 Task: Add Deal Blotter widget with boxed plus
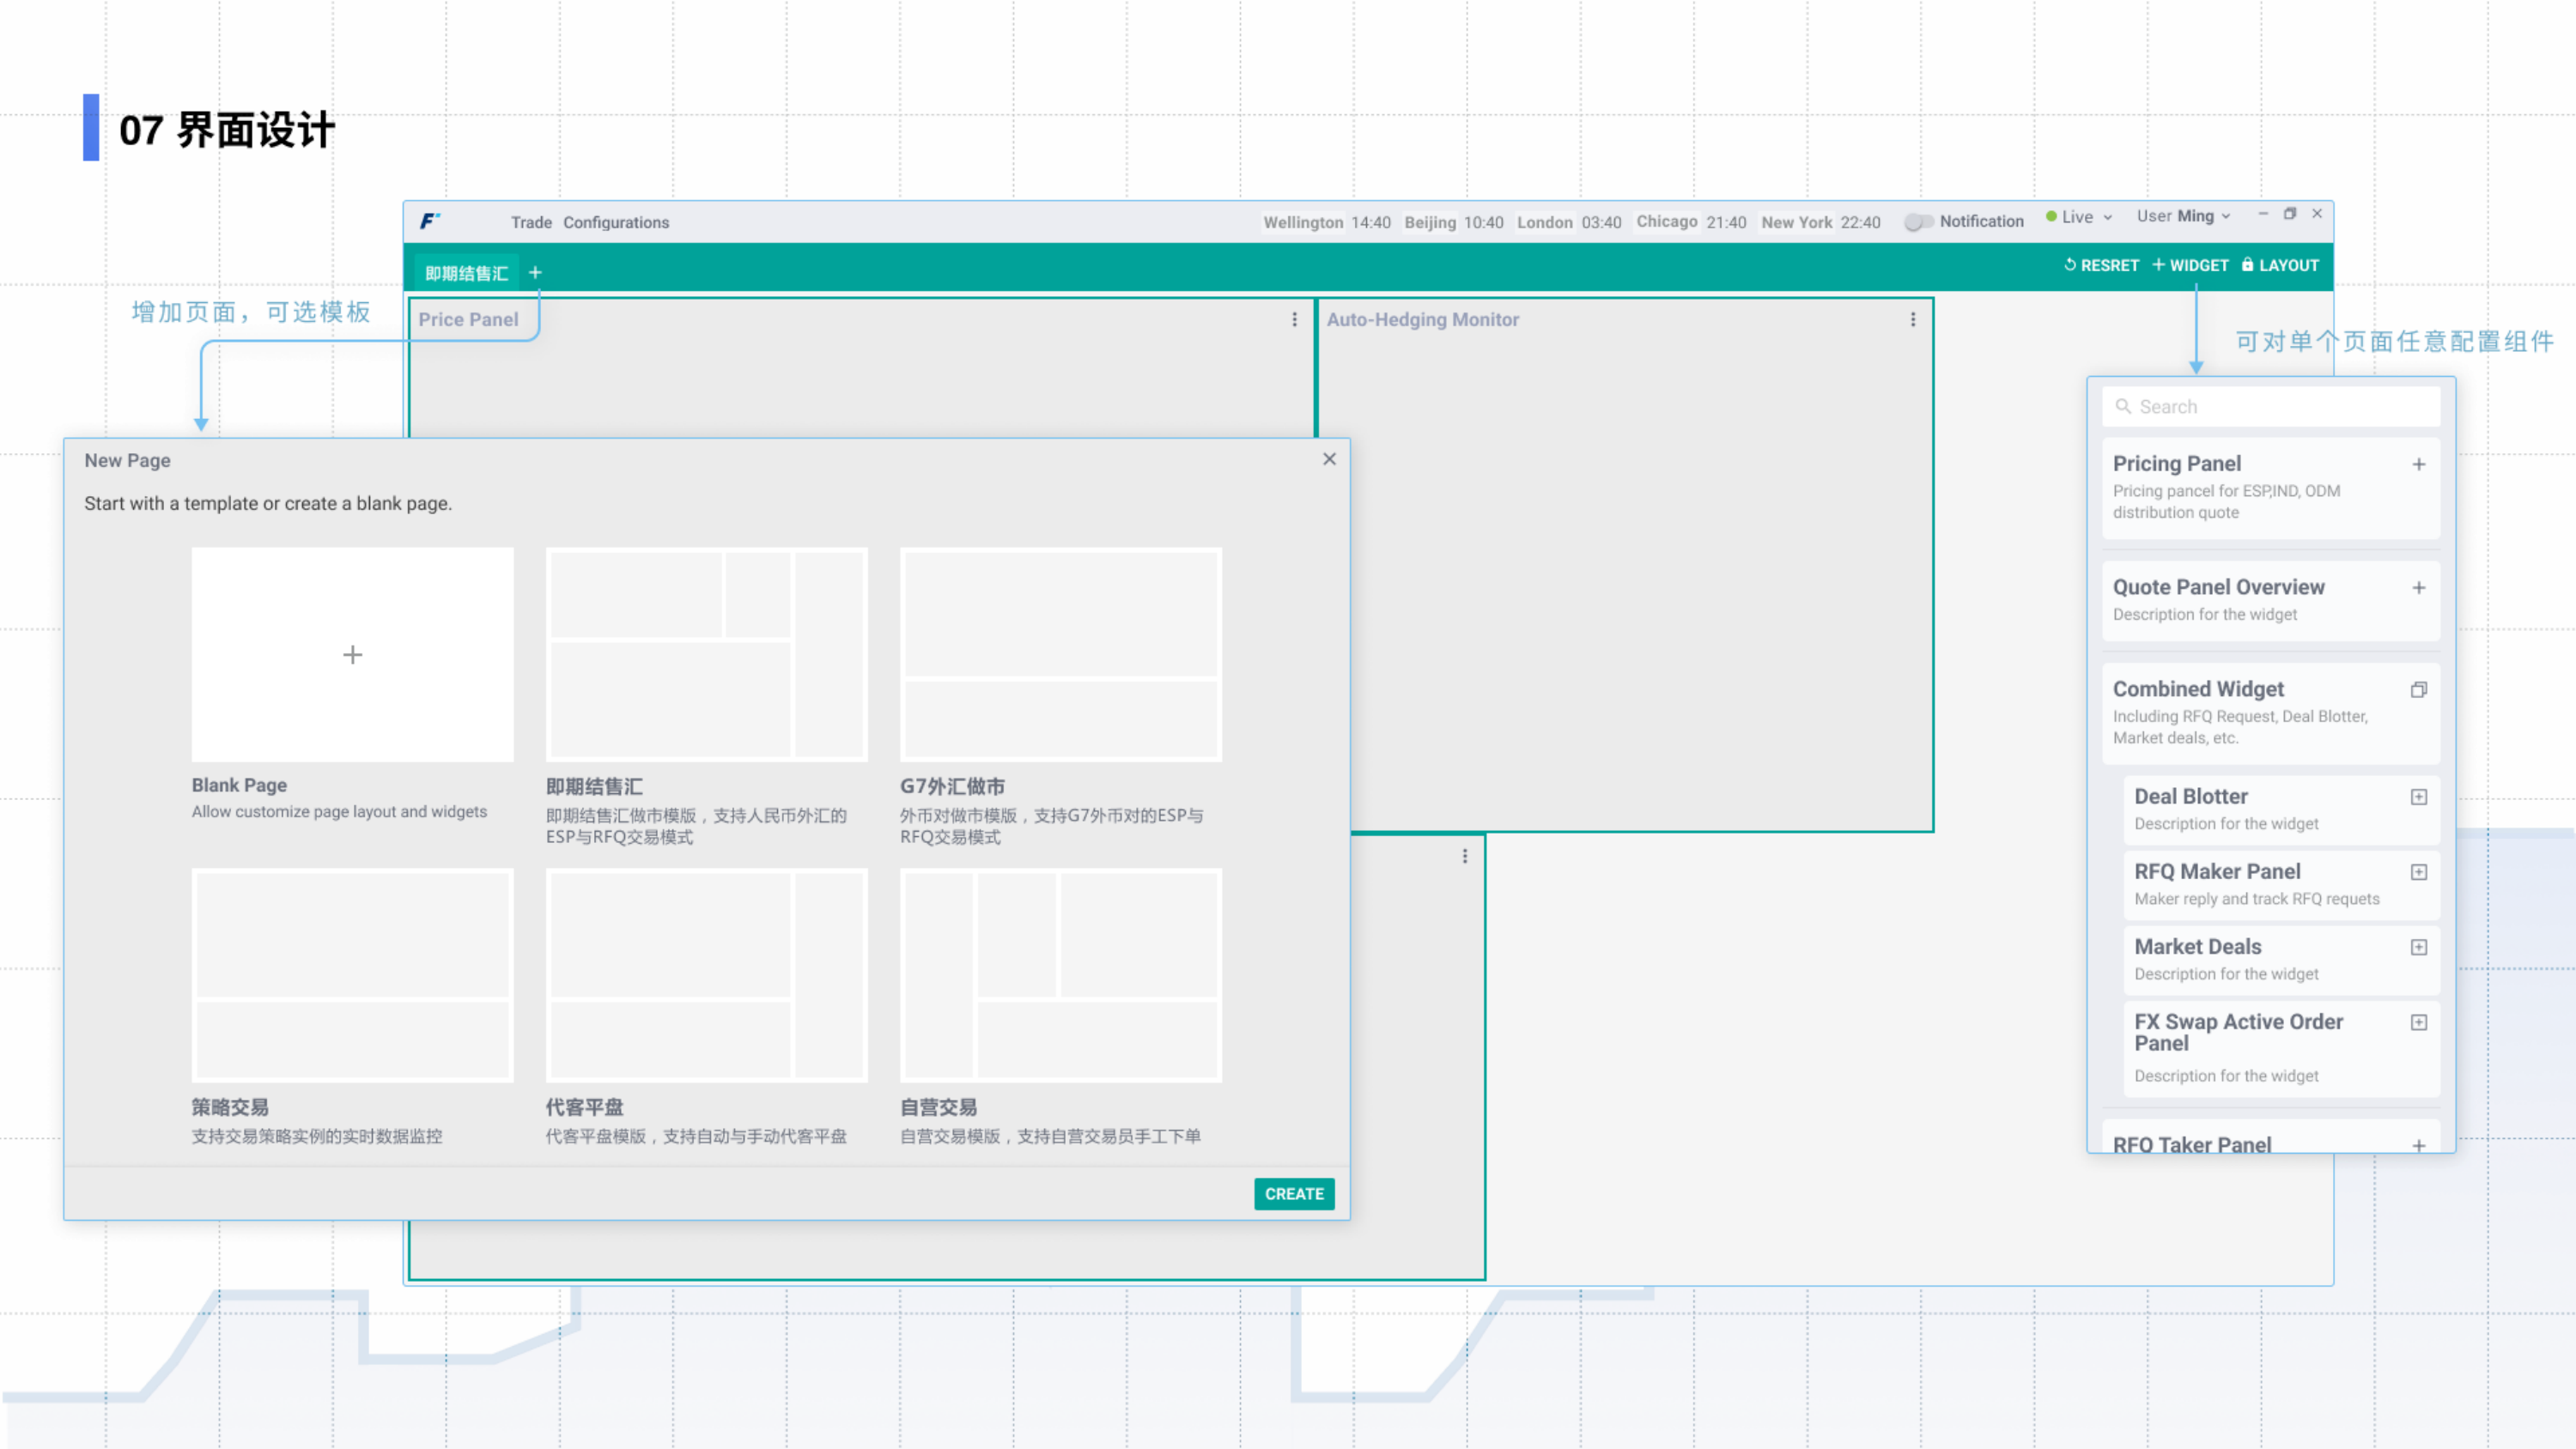click(x=2418, y=797)
